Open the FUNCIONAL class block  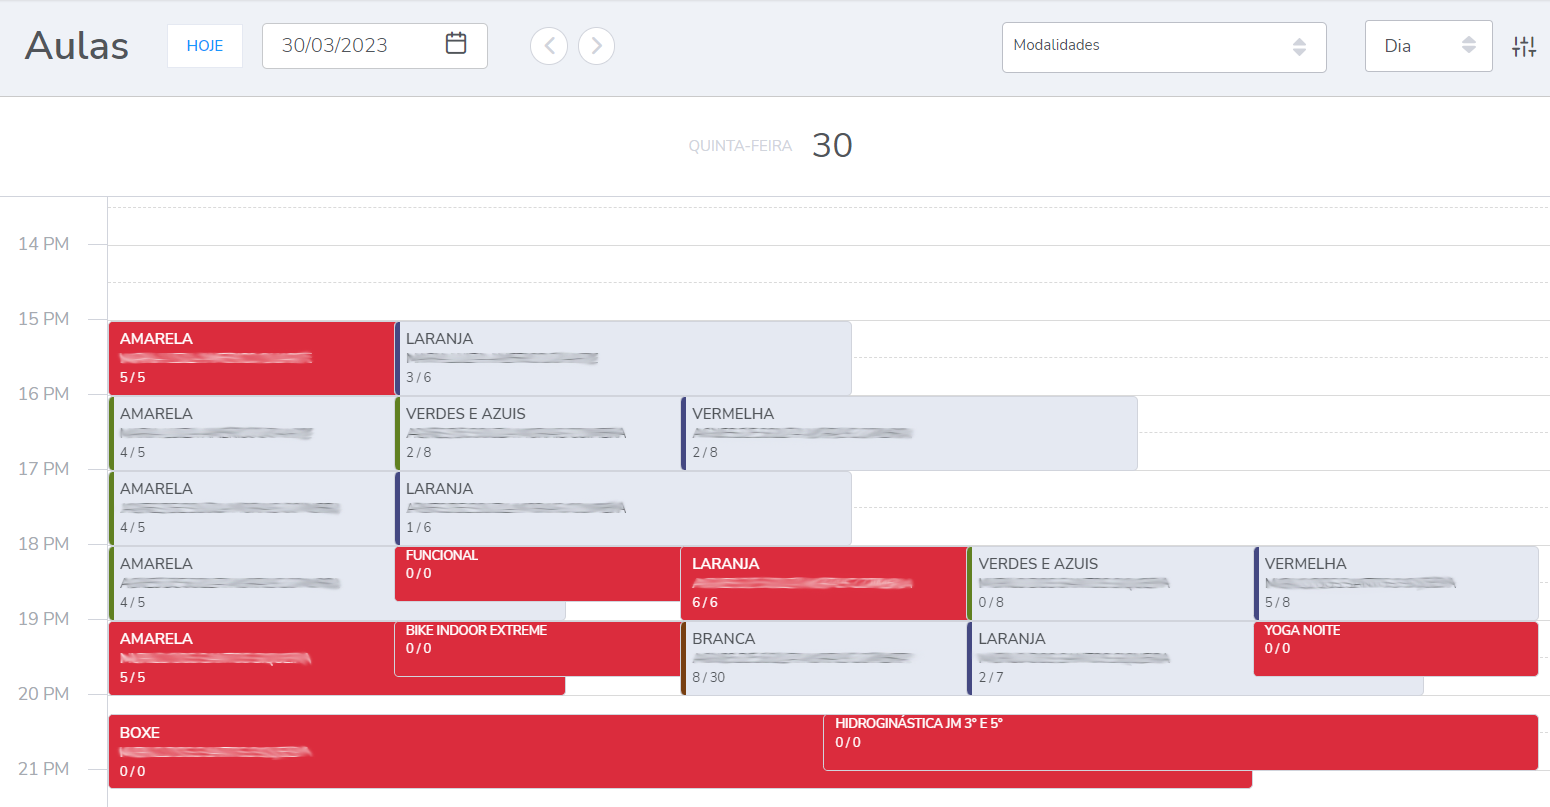click(537, 573)
